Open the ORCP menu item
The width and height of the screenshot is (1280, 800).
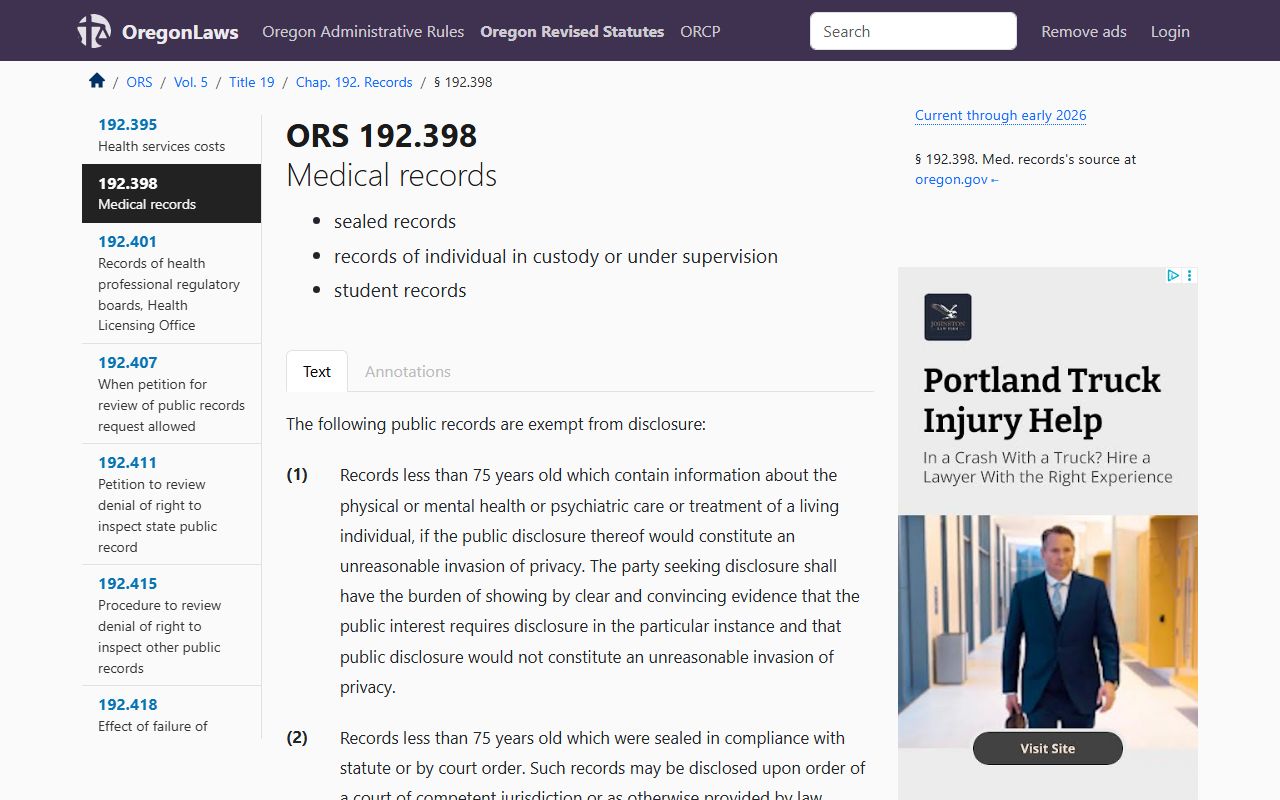(x=700, y=31)
